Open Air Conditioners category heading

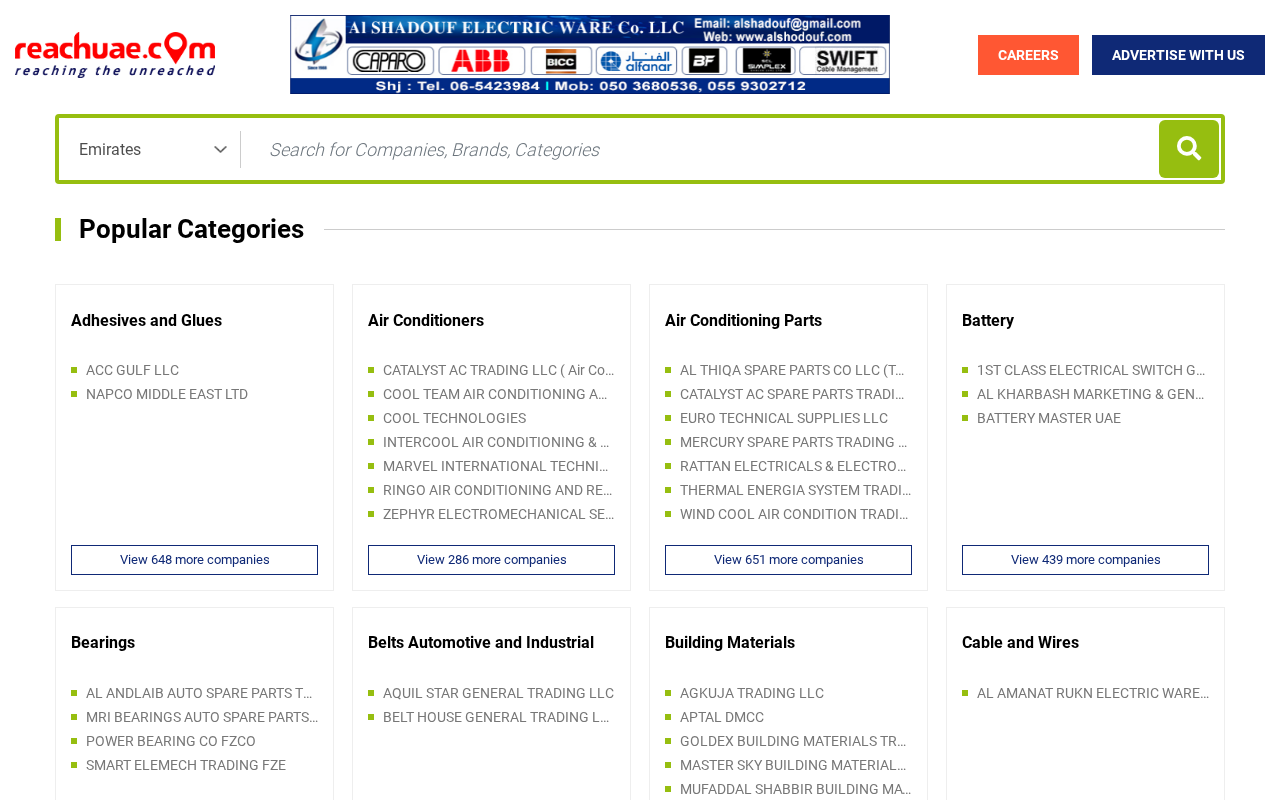tap(426, 321)
